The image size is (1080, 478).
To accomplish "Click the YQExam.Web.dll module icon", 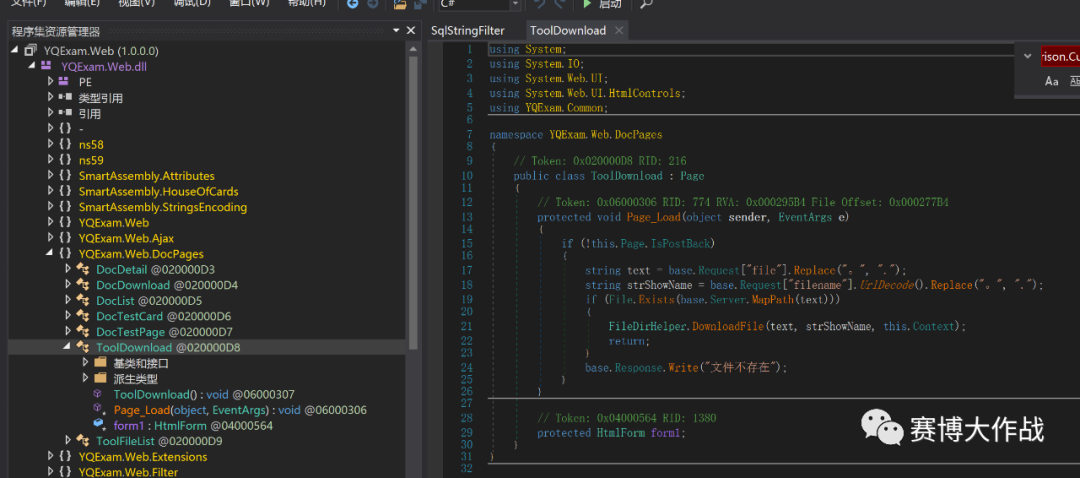I will coord(46,66).
